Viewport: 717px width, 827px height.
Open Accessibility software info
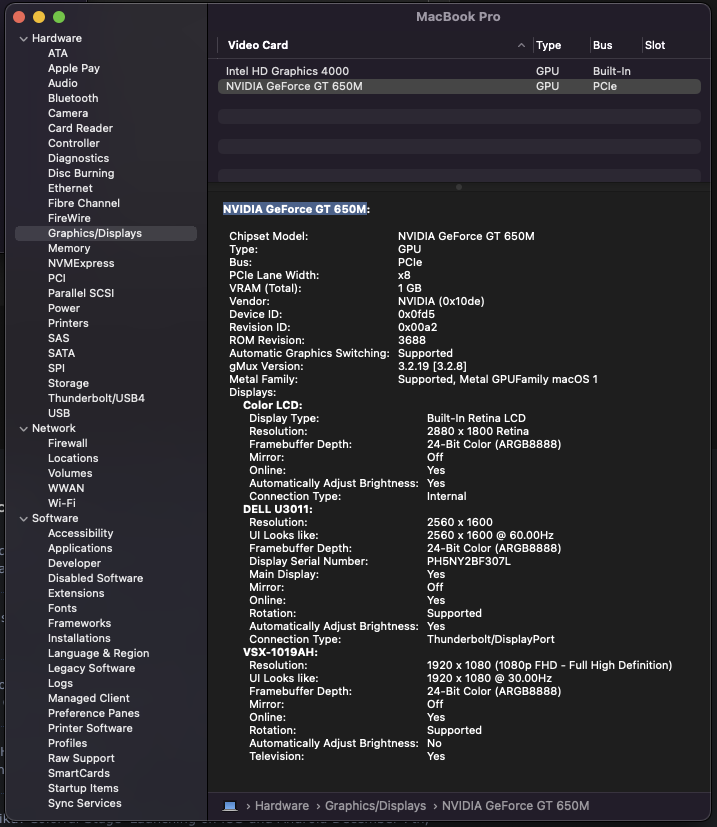pyautogui.click(x=81, y=533)
